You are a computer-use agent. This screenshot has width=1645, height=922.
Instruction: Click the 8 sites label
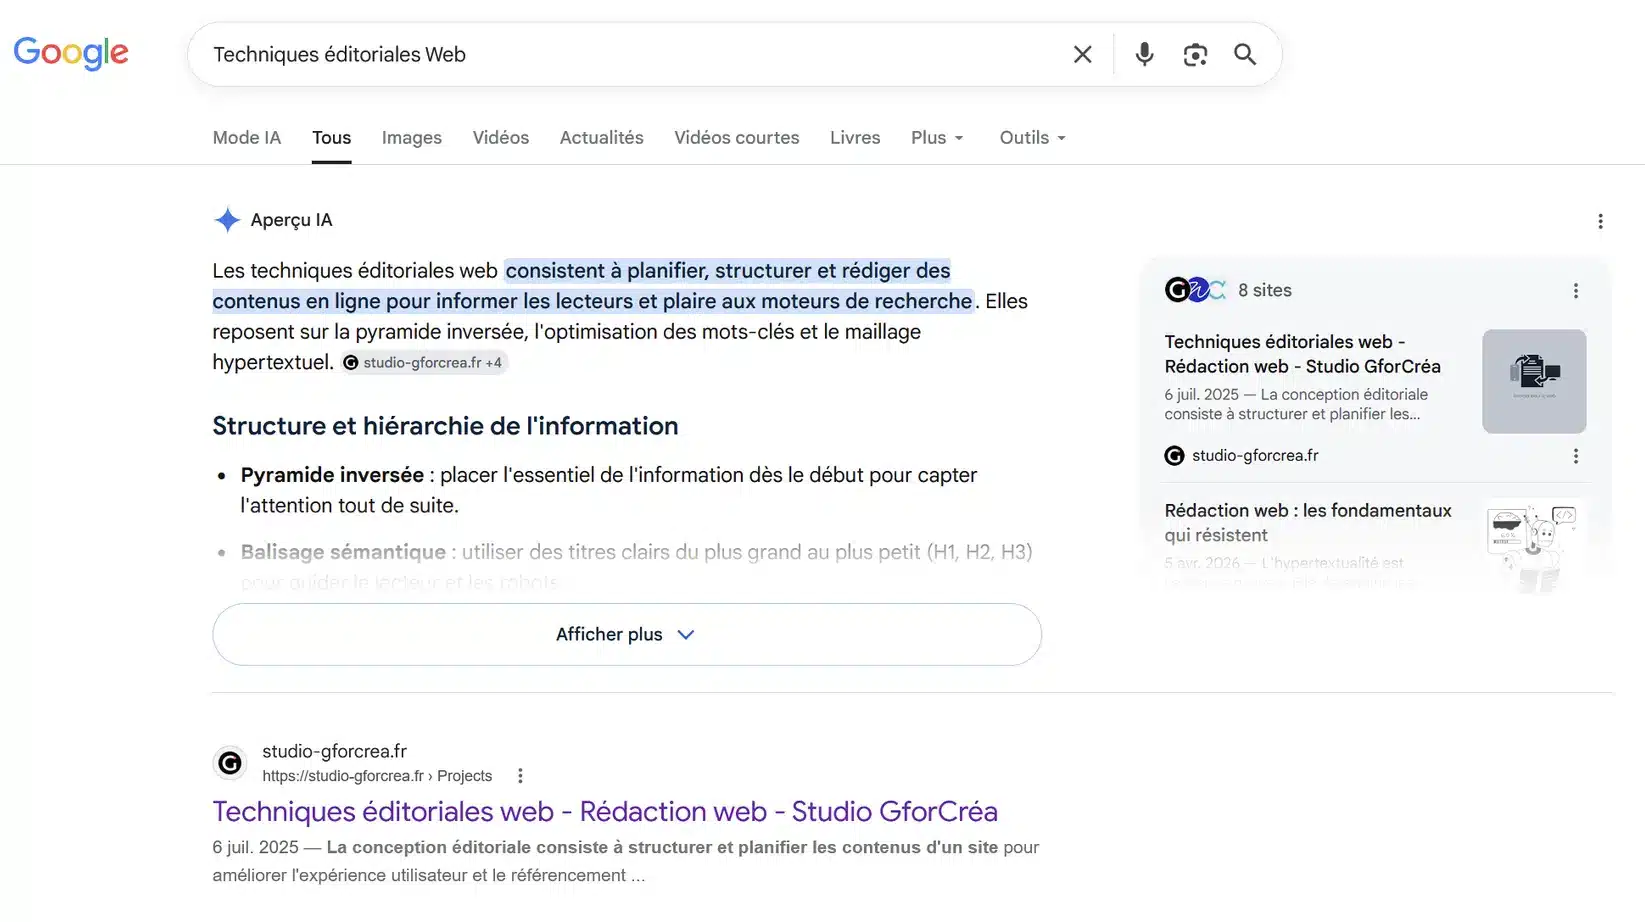coord(1264,290)
